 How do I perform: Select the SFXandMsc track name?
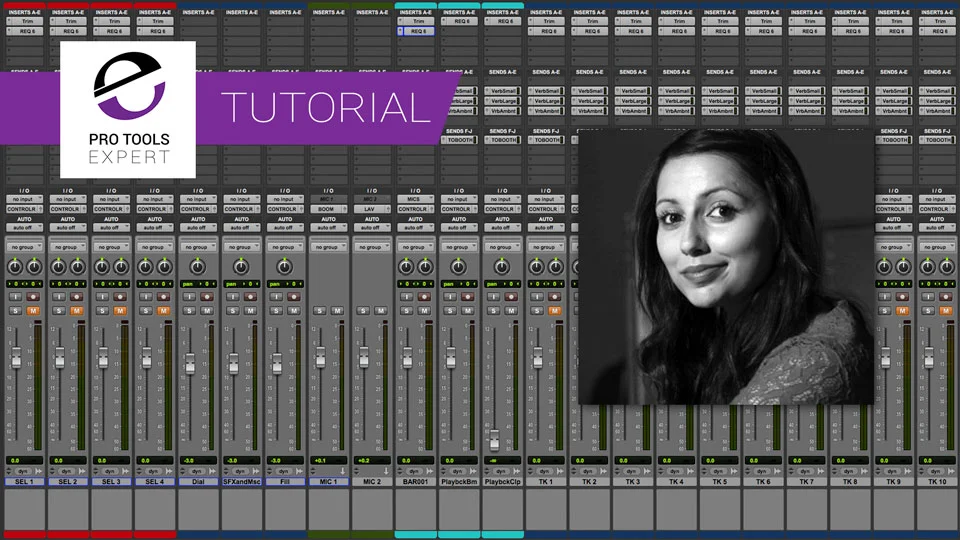click(242, 482)
